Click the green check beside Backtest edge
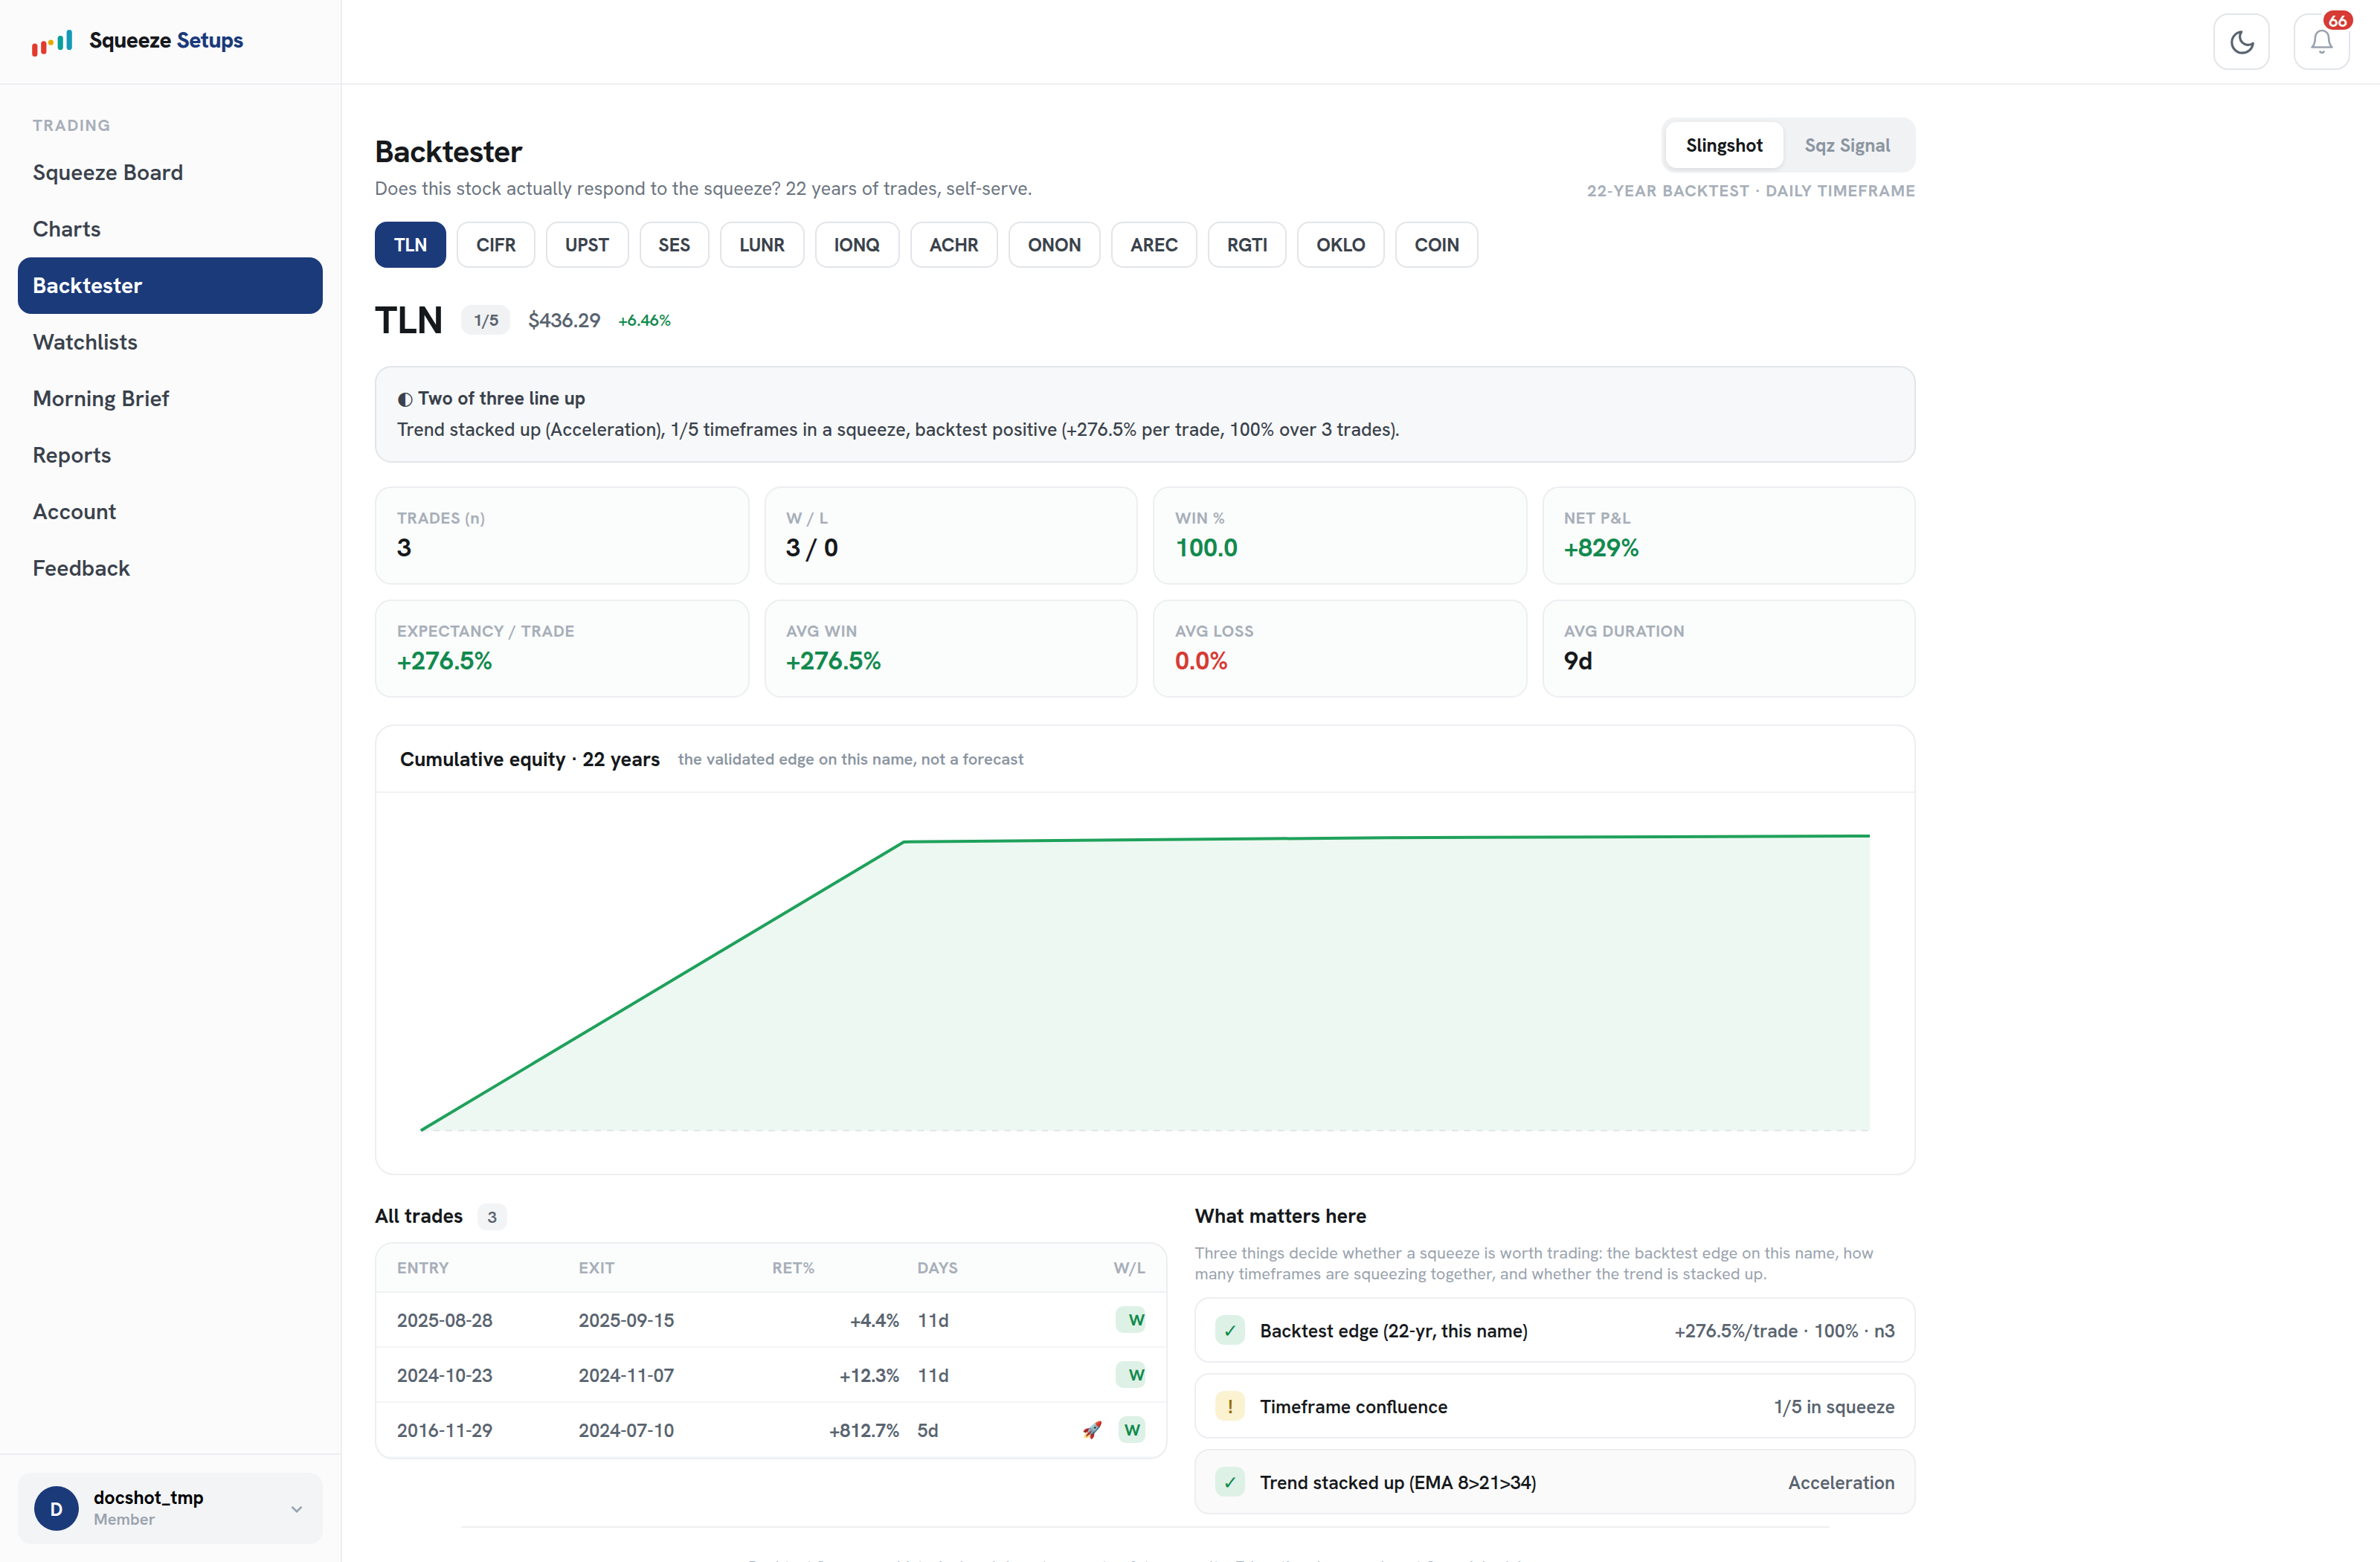 1230,1331
